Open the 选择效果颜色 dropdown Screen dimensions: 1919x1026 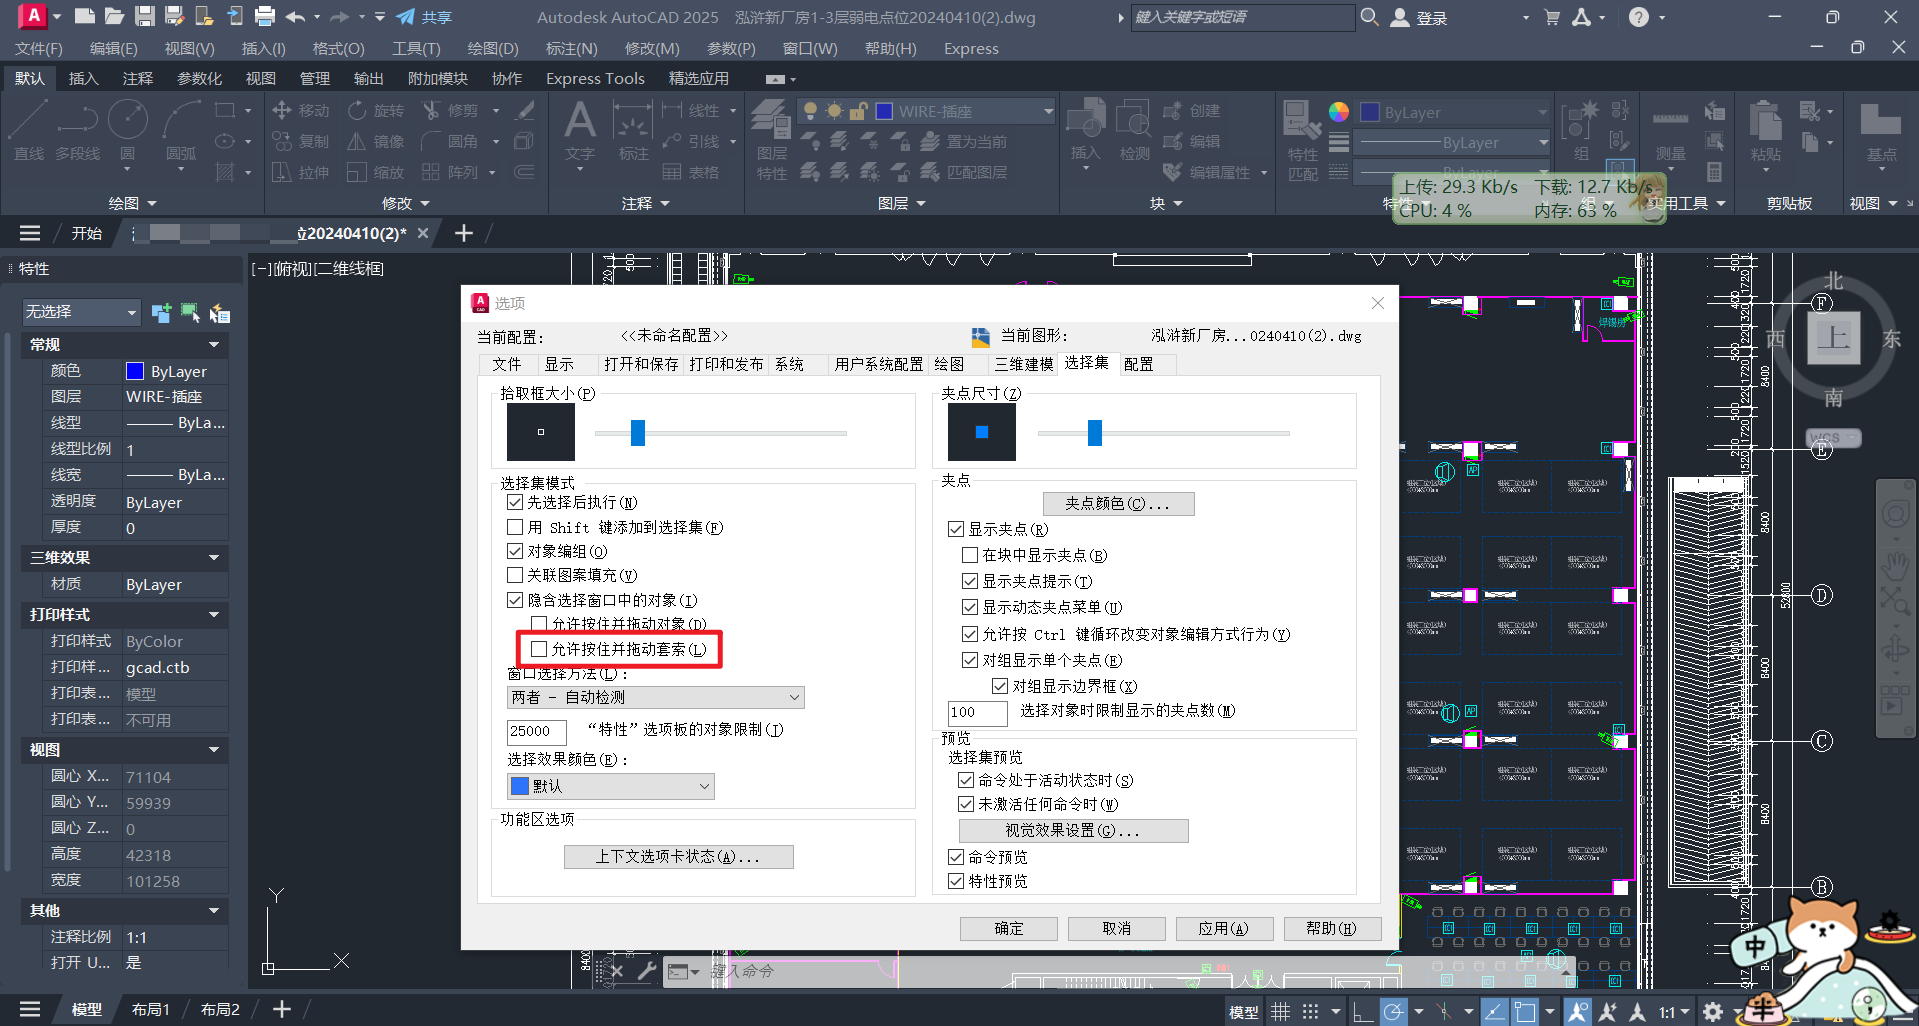pos(611,786)
